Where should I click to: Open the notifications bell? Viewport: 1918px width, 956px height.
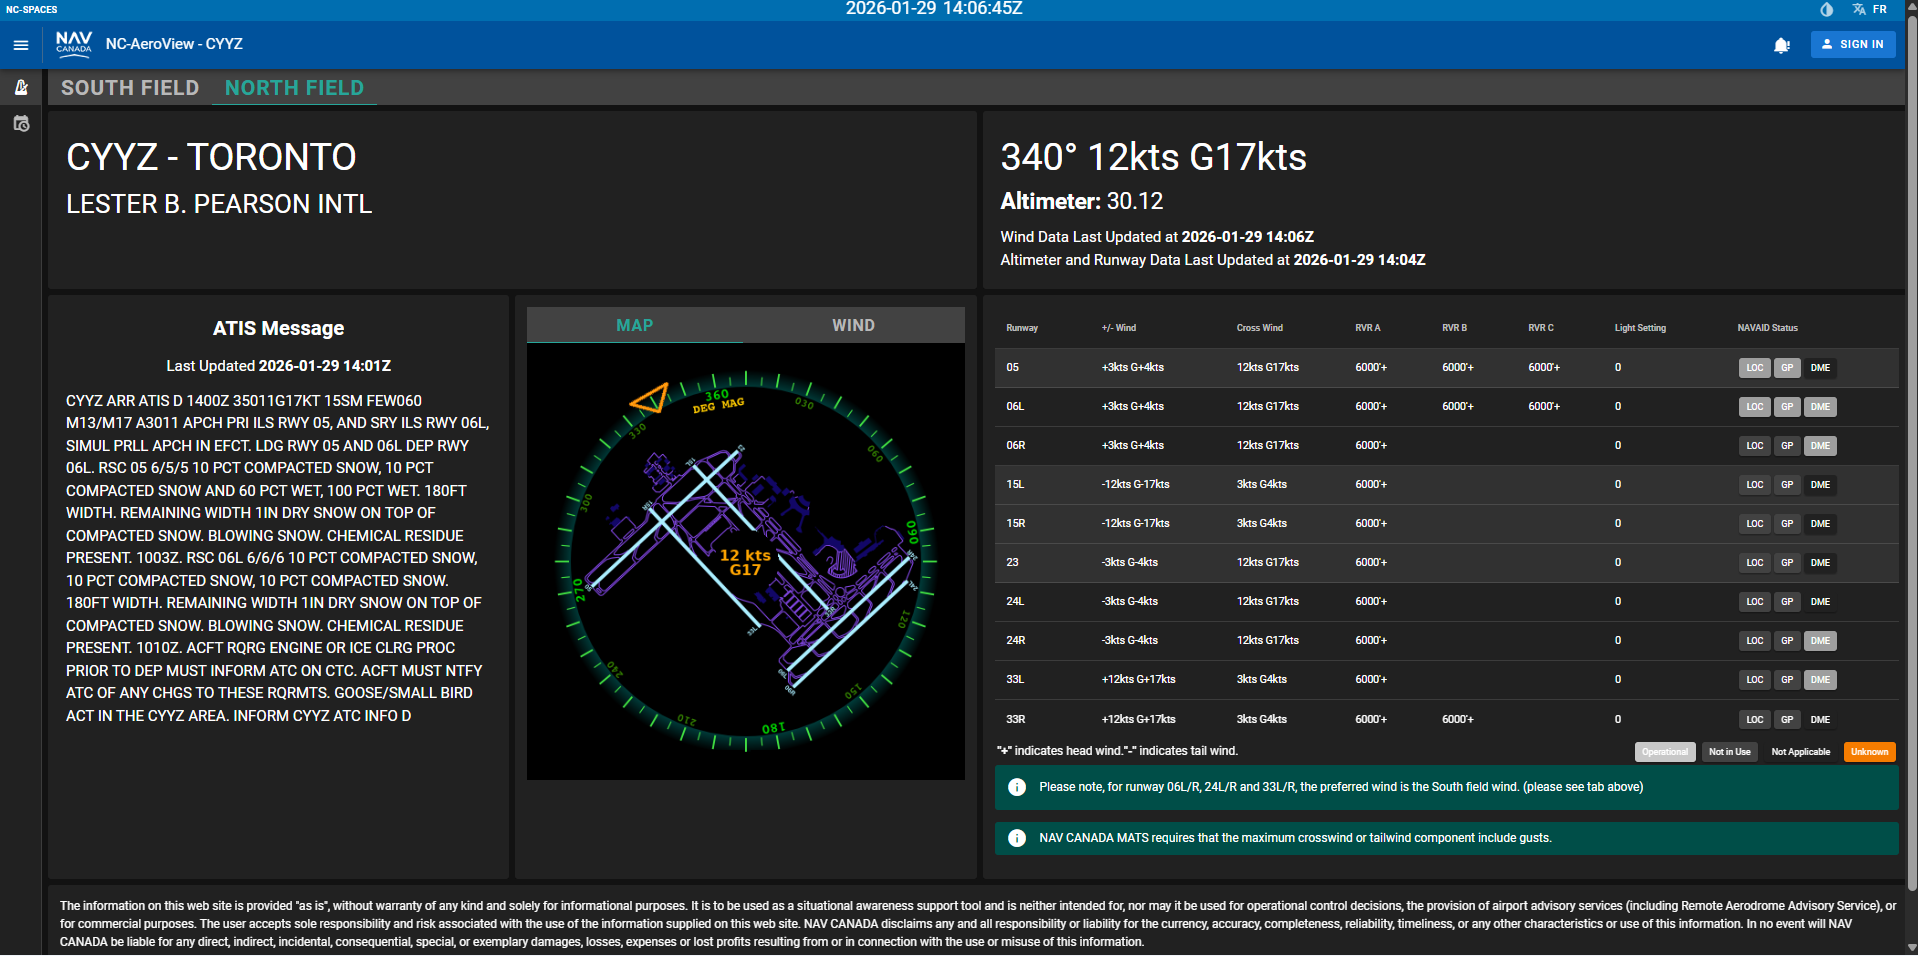[x=1783, y=45]
